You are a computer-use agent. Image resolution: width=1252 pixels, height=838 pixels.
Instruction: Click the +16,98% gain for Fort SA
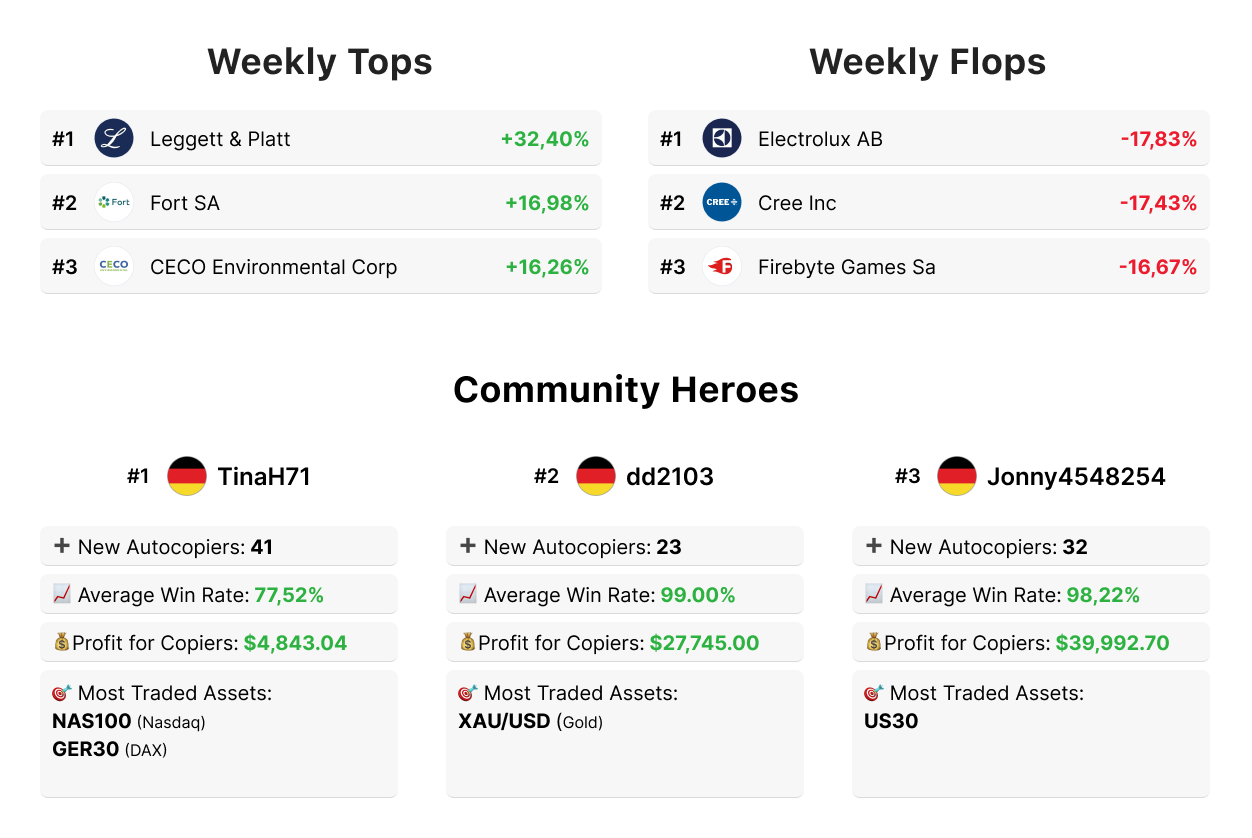coord(546,203)
